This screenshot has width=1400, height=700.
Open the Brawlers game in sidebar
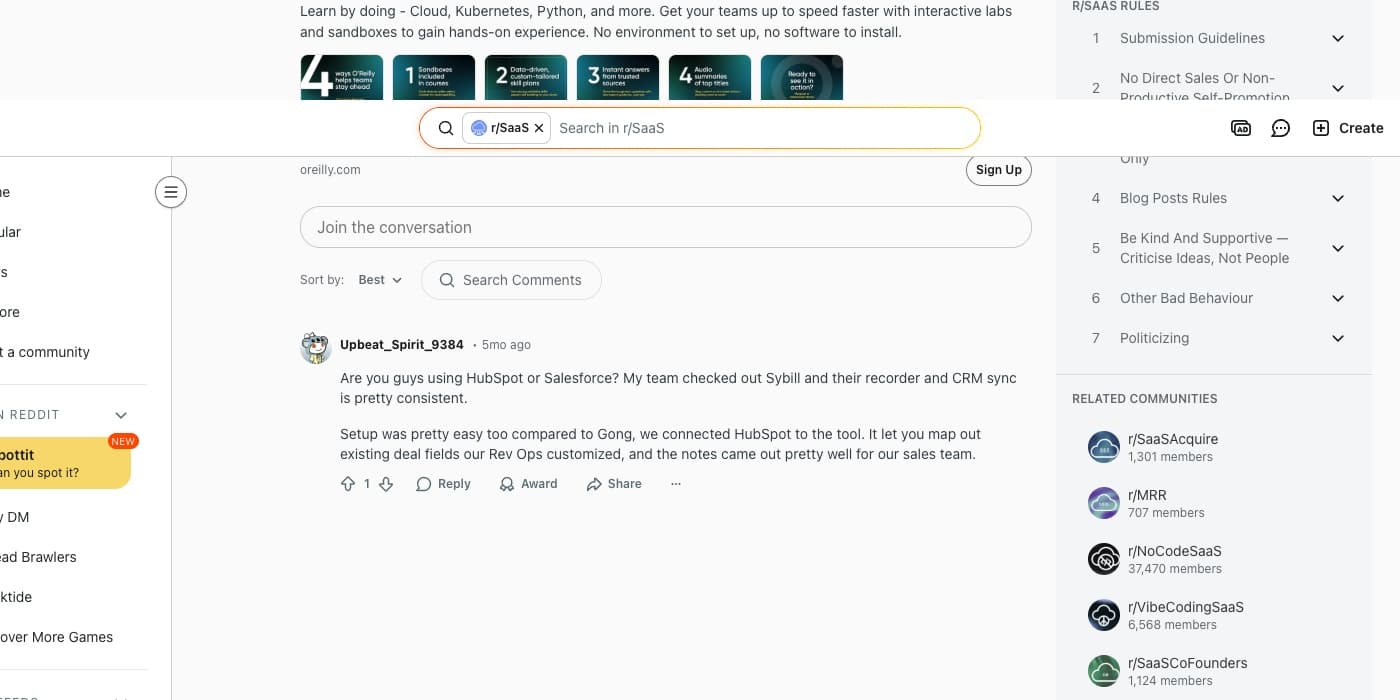38,557
